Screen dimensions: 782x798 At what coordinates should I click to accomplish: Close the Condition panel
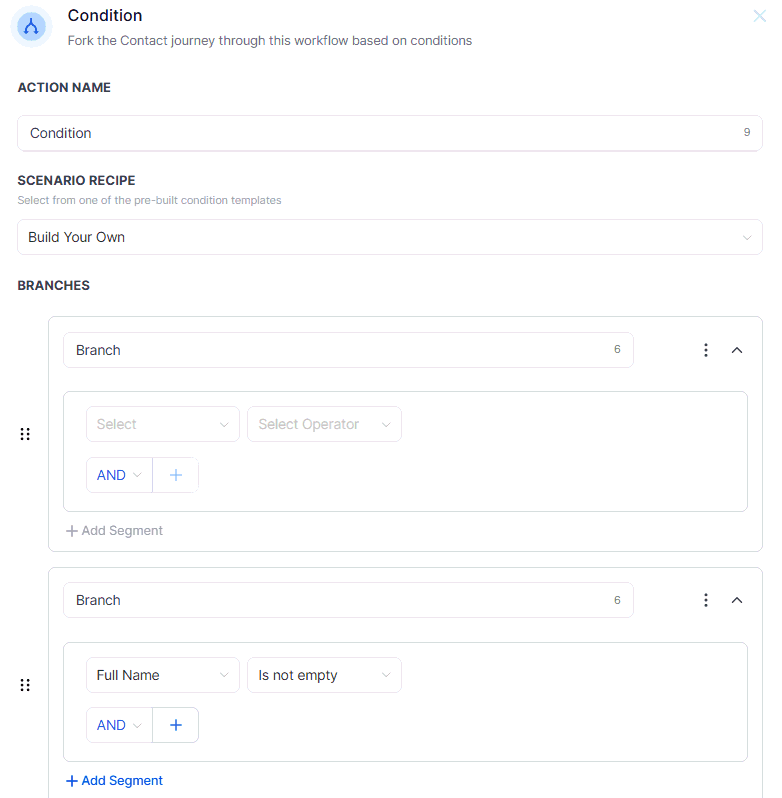coord(759,16)
